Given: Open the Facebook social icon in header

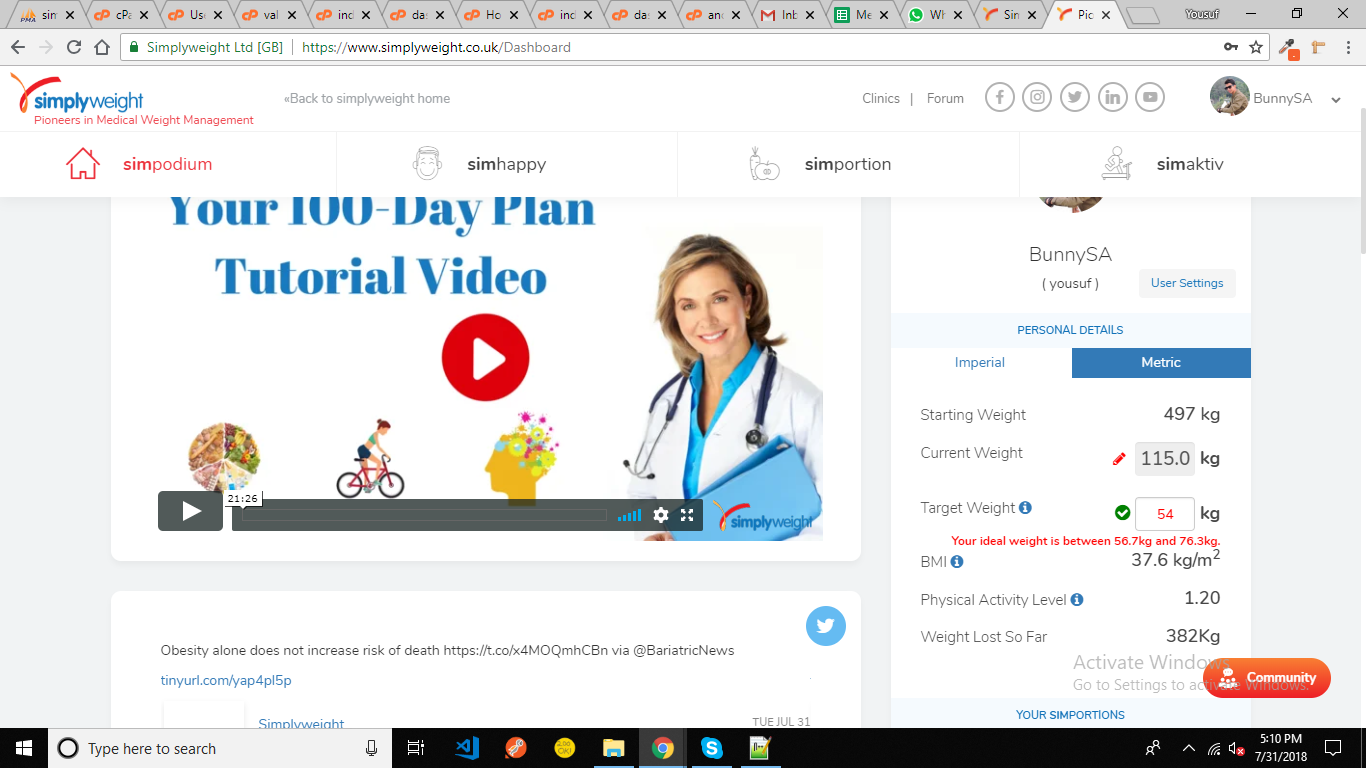Looking at the screenshot, I should 1000,97.
